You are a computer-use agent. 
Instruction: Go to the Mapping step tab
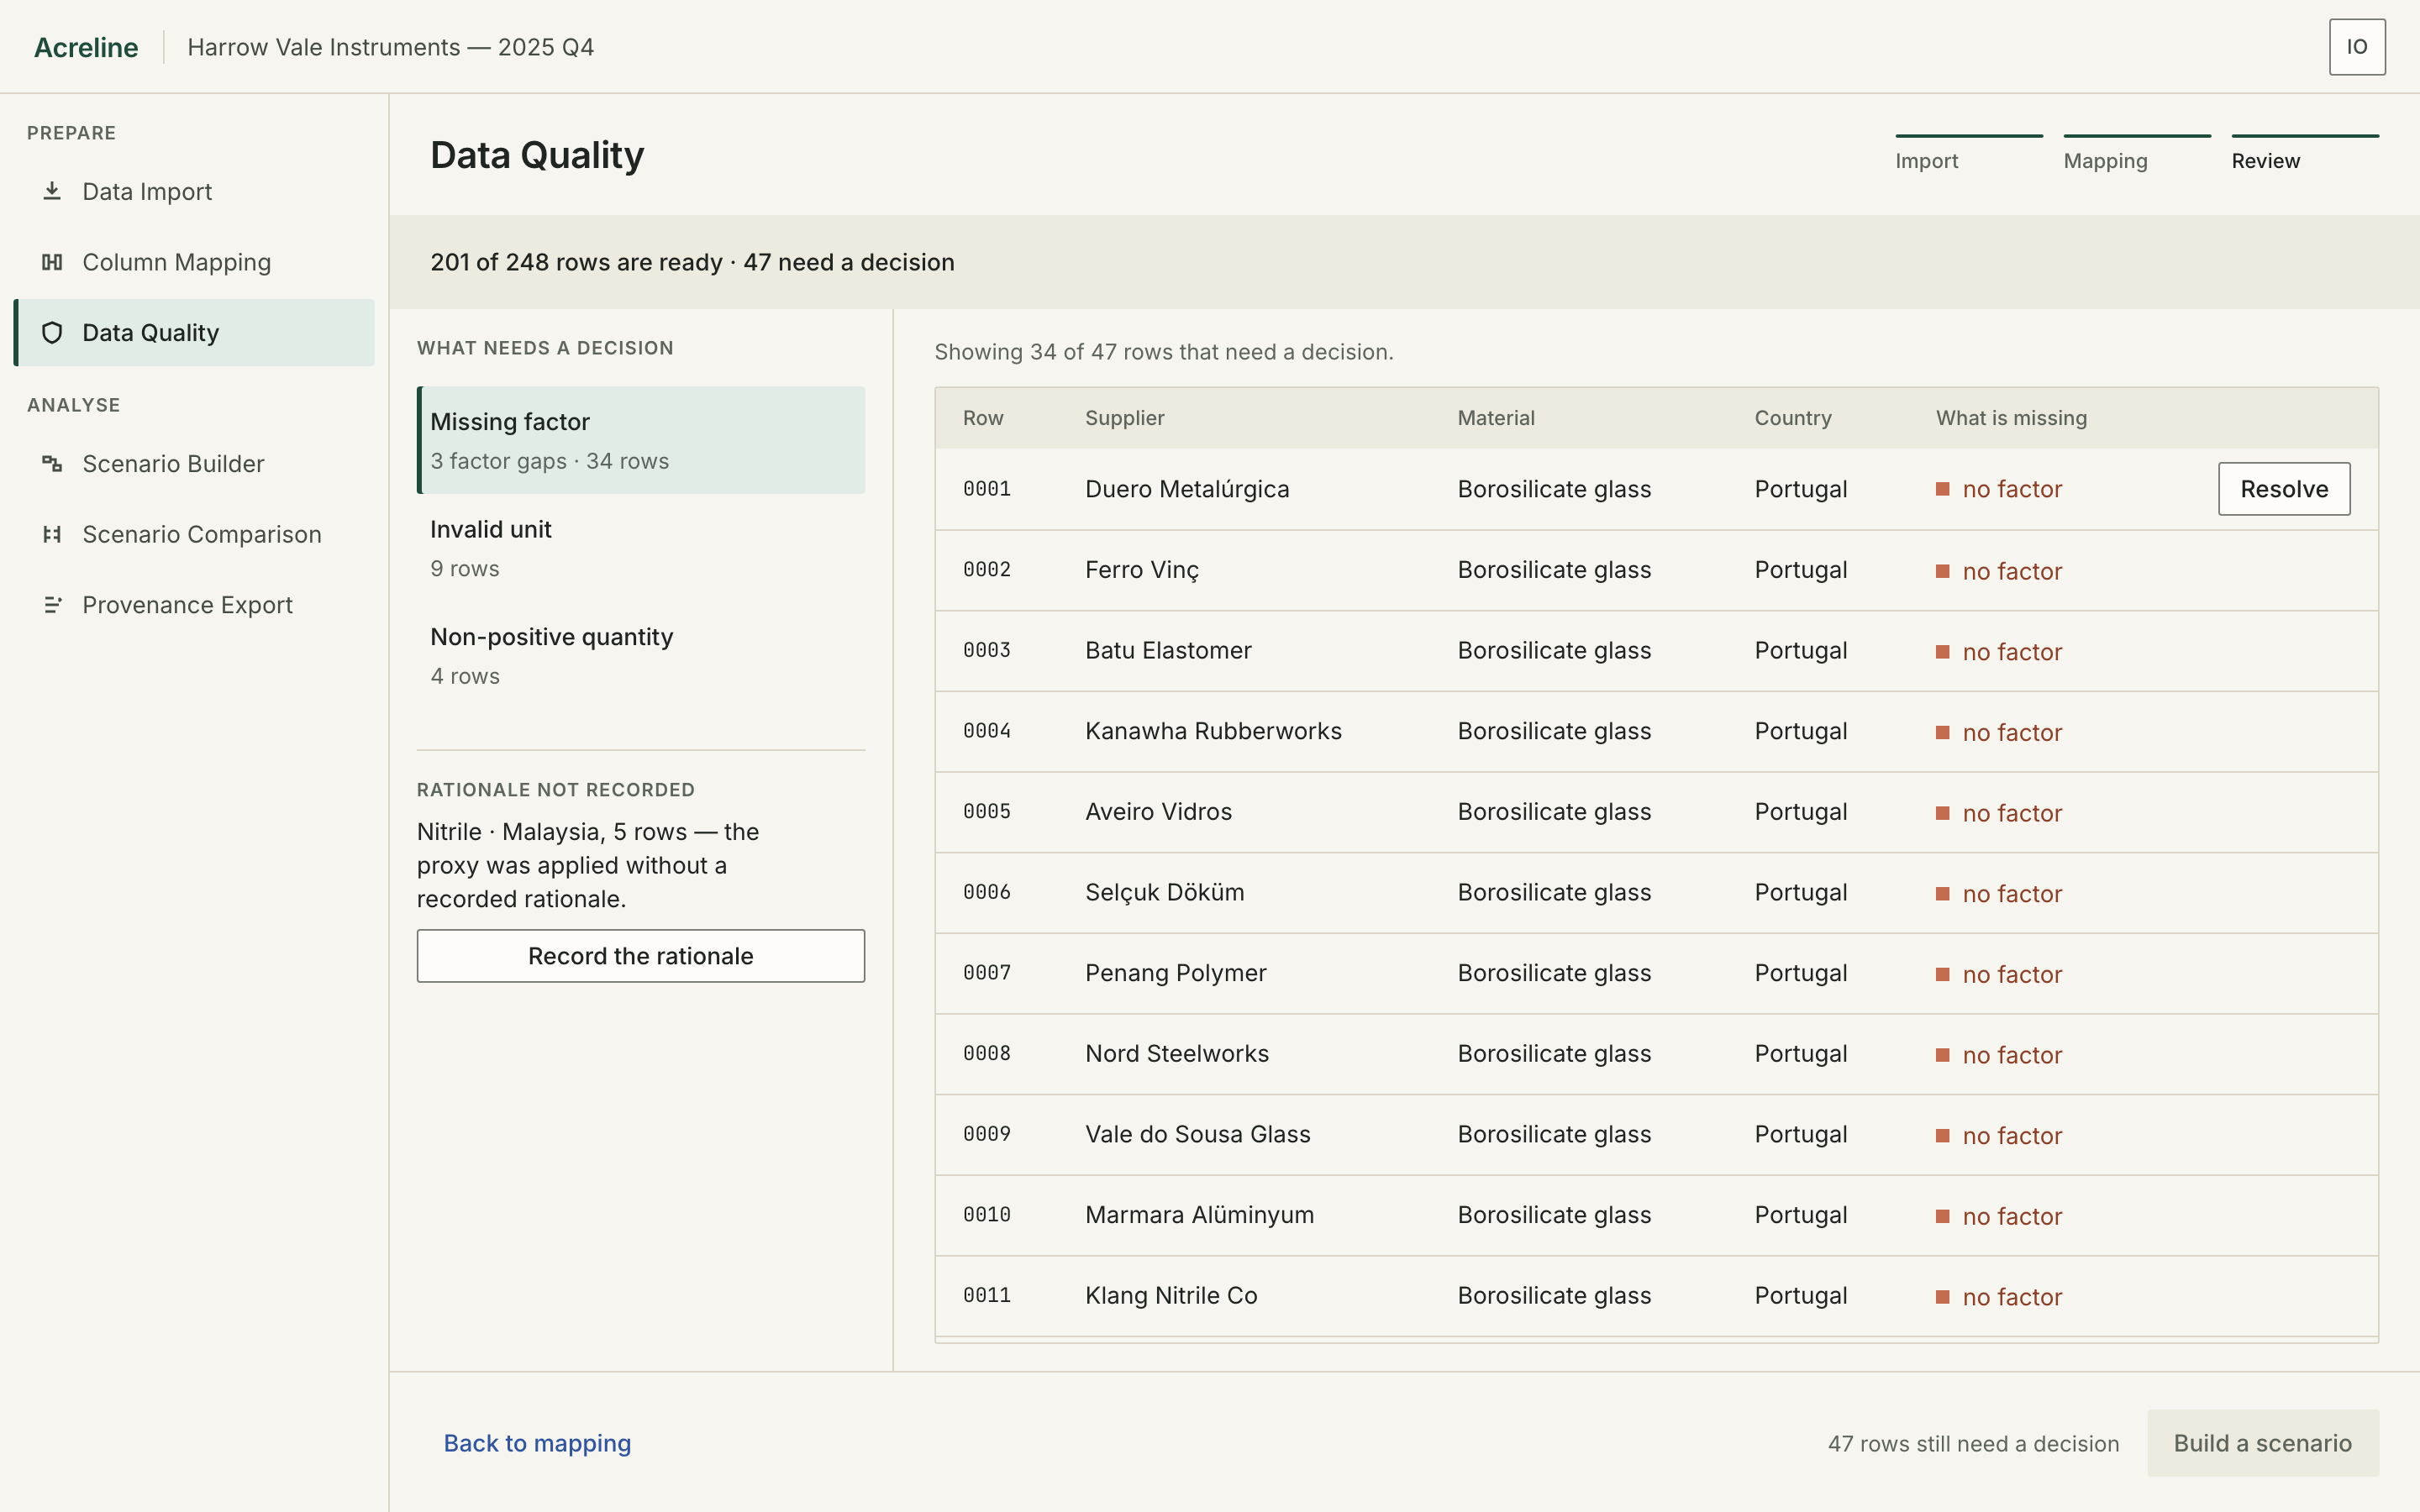coord(2136,155)
